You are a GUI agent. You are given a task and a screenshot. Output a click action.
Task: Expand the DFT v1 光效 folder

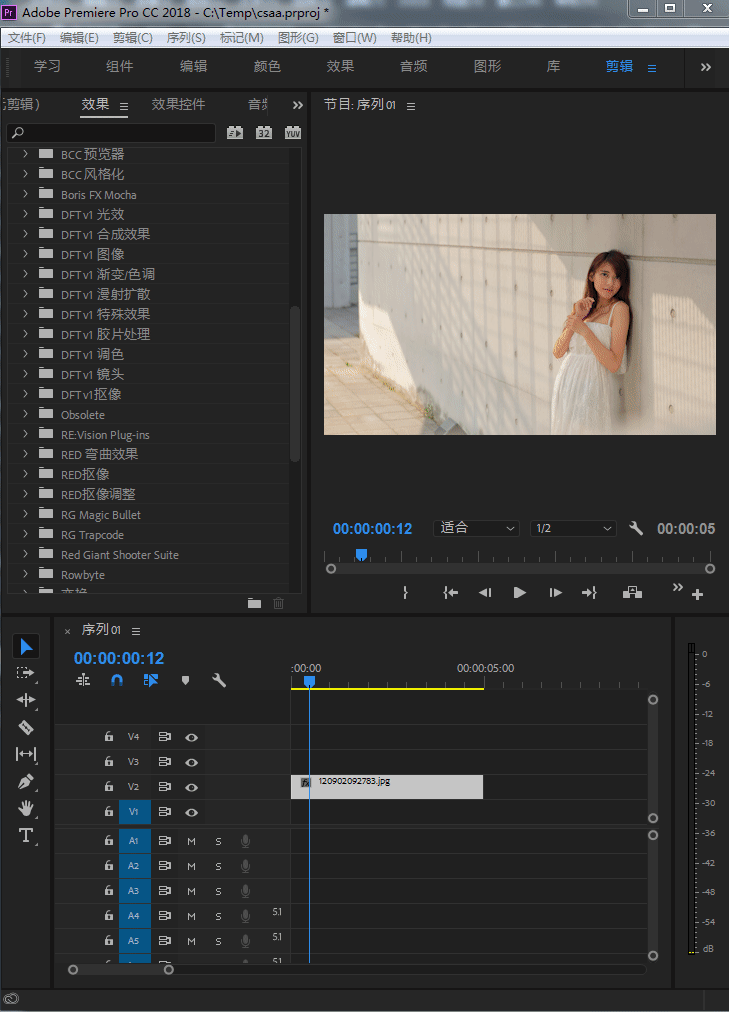pyautogui.click(x=25, y=214)
